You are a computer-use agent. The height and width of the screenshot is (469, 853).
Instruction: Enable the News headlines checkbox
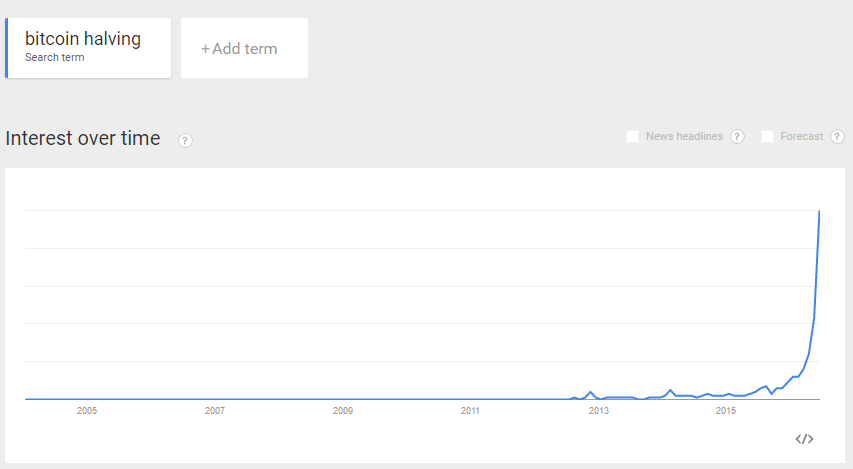pos(632,137)
